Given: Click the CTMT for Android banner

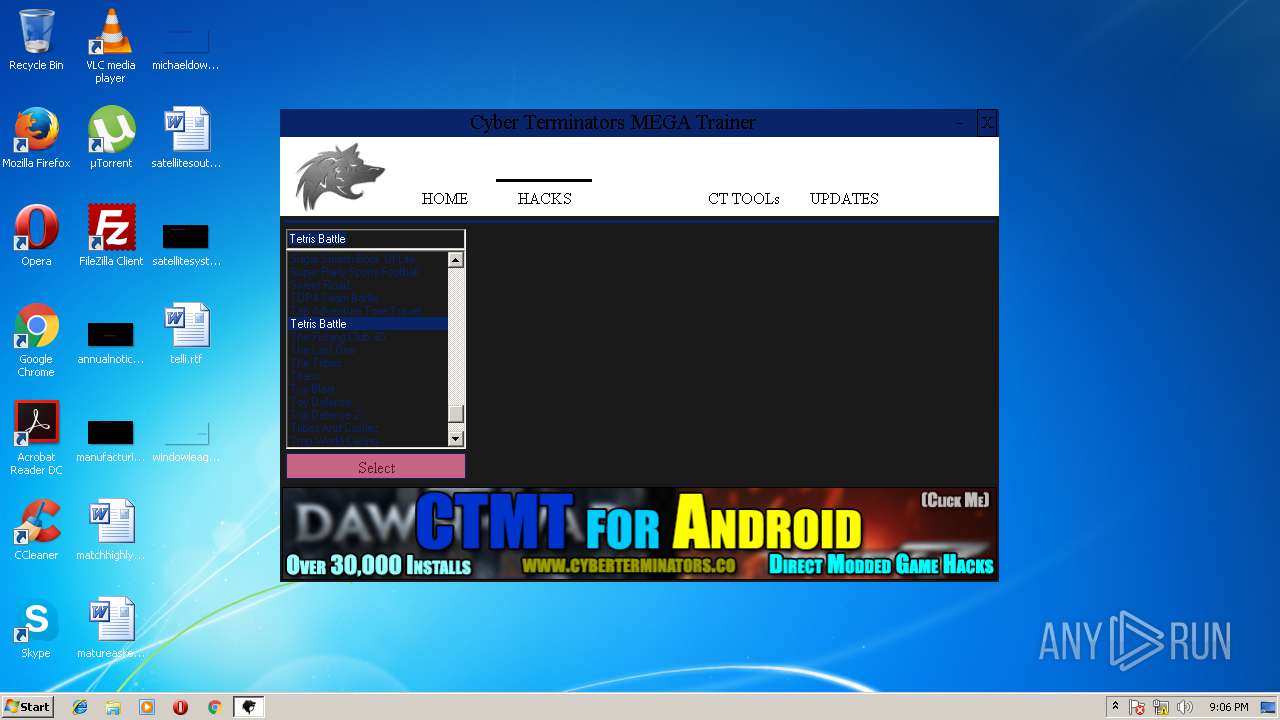Looking at the screenshot, I should tap(639, 534).
